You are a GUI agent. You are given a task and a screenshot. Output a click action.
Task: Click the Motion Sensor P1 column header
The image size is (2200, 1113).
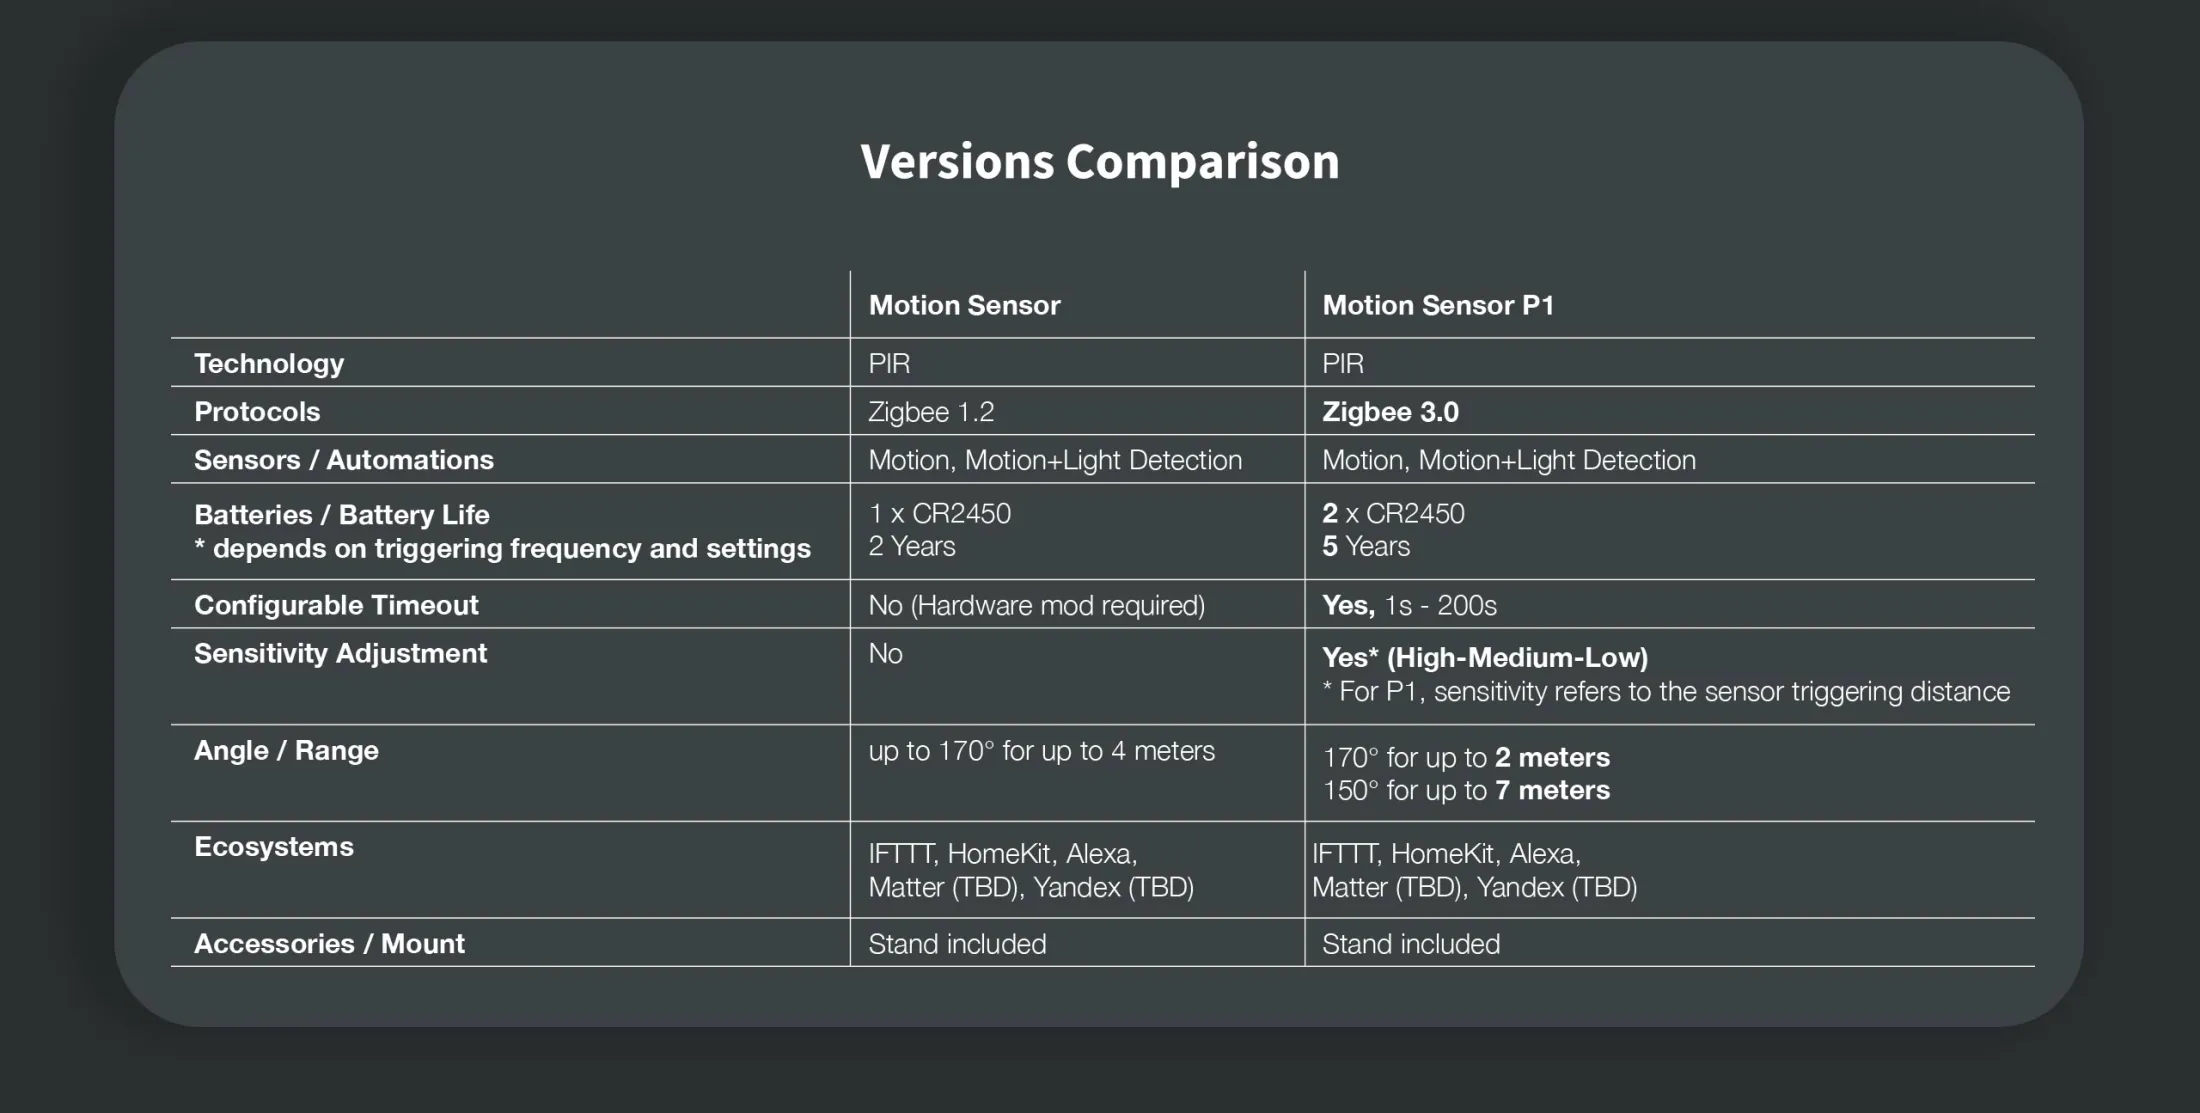[x=1438, y=305]
